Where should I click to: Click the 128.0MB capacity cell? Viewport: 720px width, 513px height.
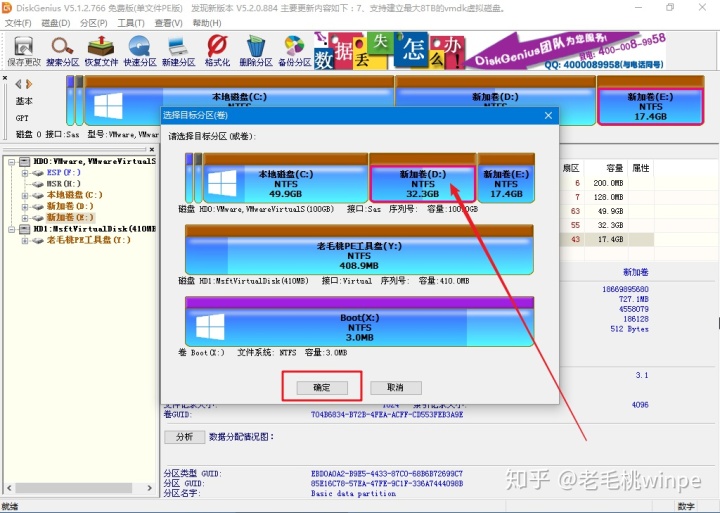point(608,197)
